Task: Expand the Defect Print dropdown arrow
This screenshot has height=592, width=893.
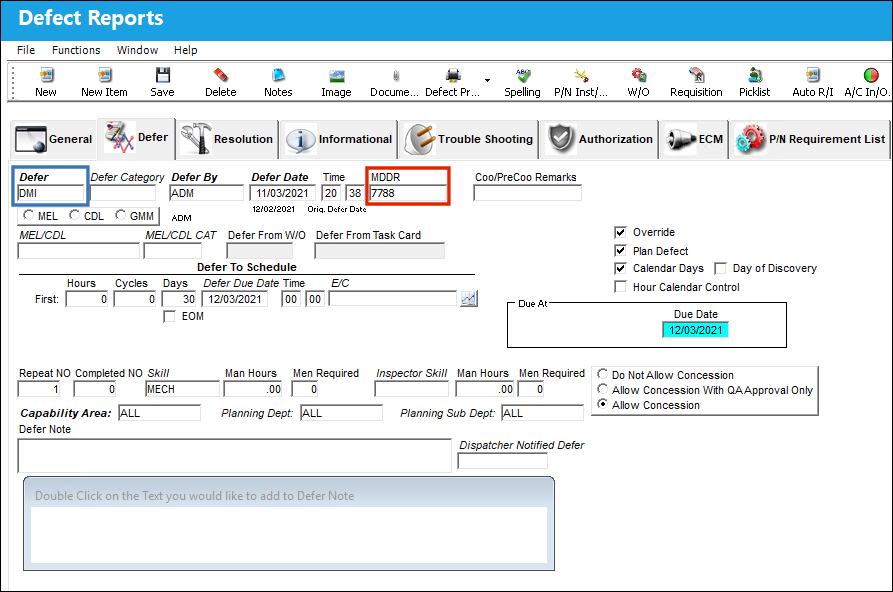Action: coord(488,80)
